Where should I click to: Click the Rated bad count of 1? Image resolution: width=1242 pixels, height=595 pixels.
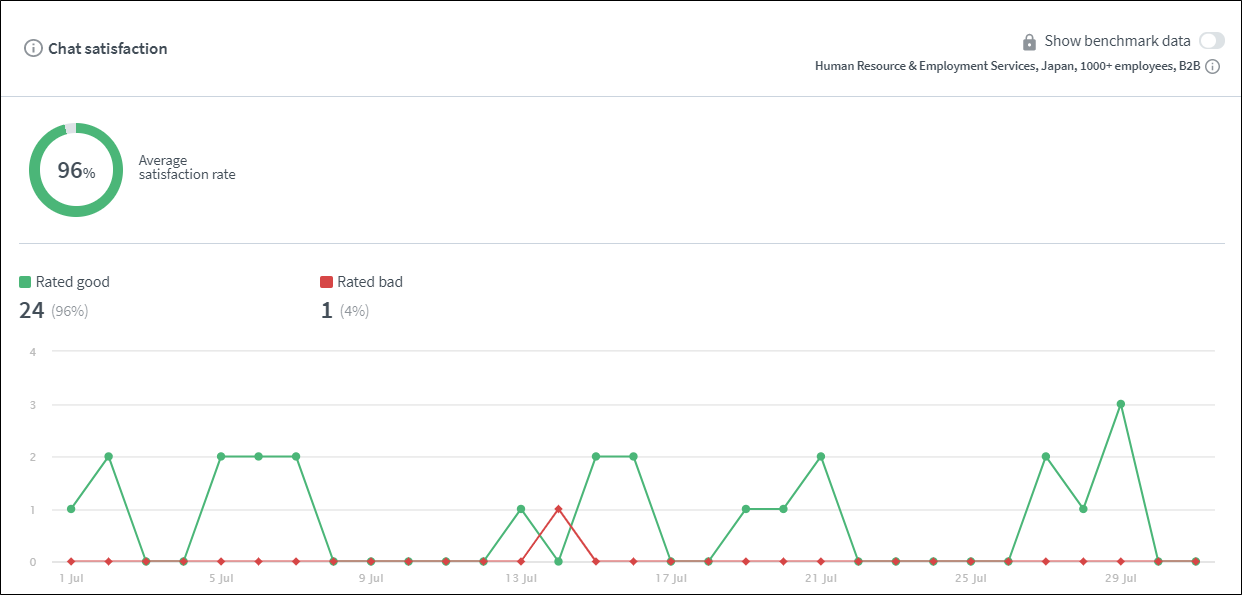(x=326, y=310)
